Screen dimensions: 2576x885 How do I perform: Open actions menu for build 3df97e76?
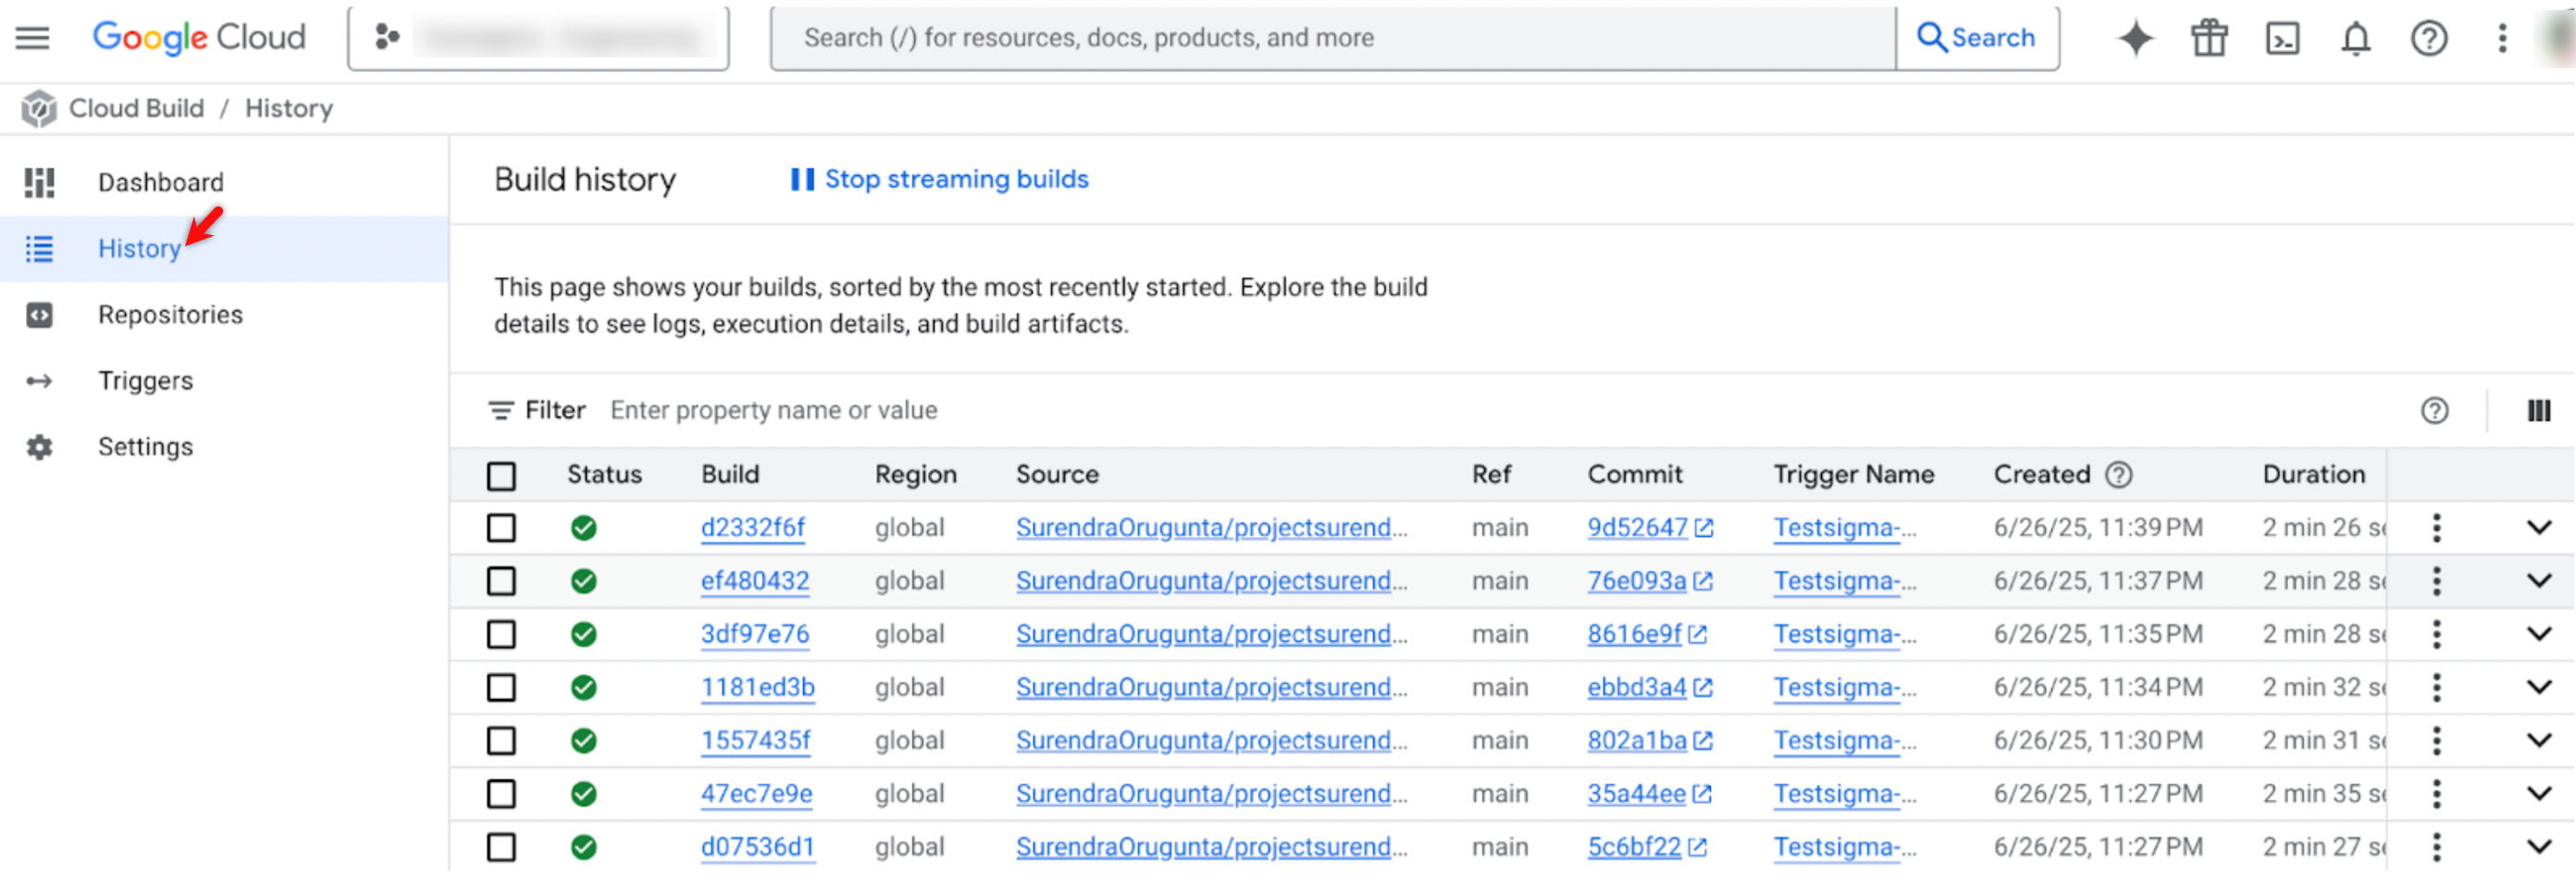pos(2436,634)
